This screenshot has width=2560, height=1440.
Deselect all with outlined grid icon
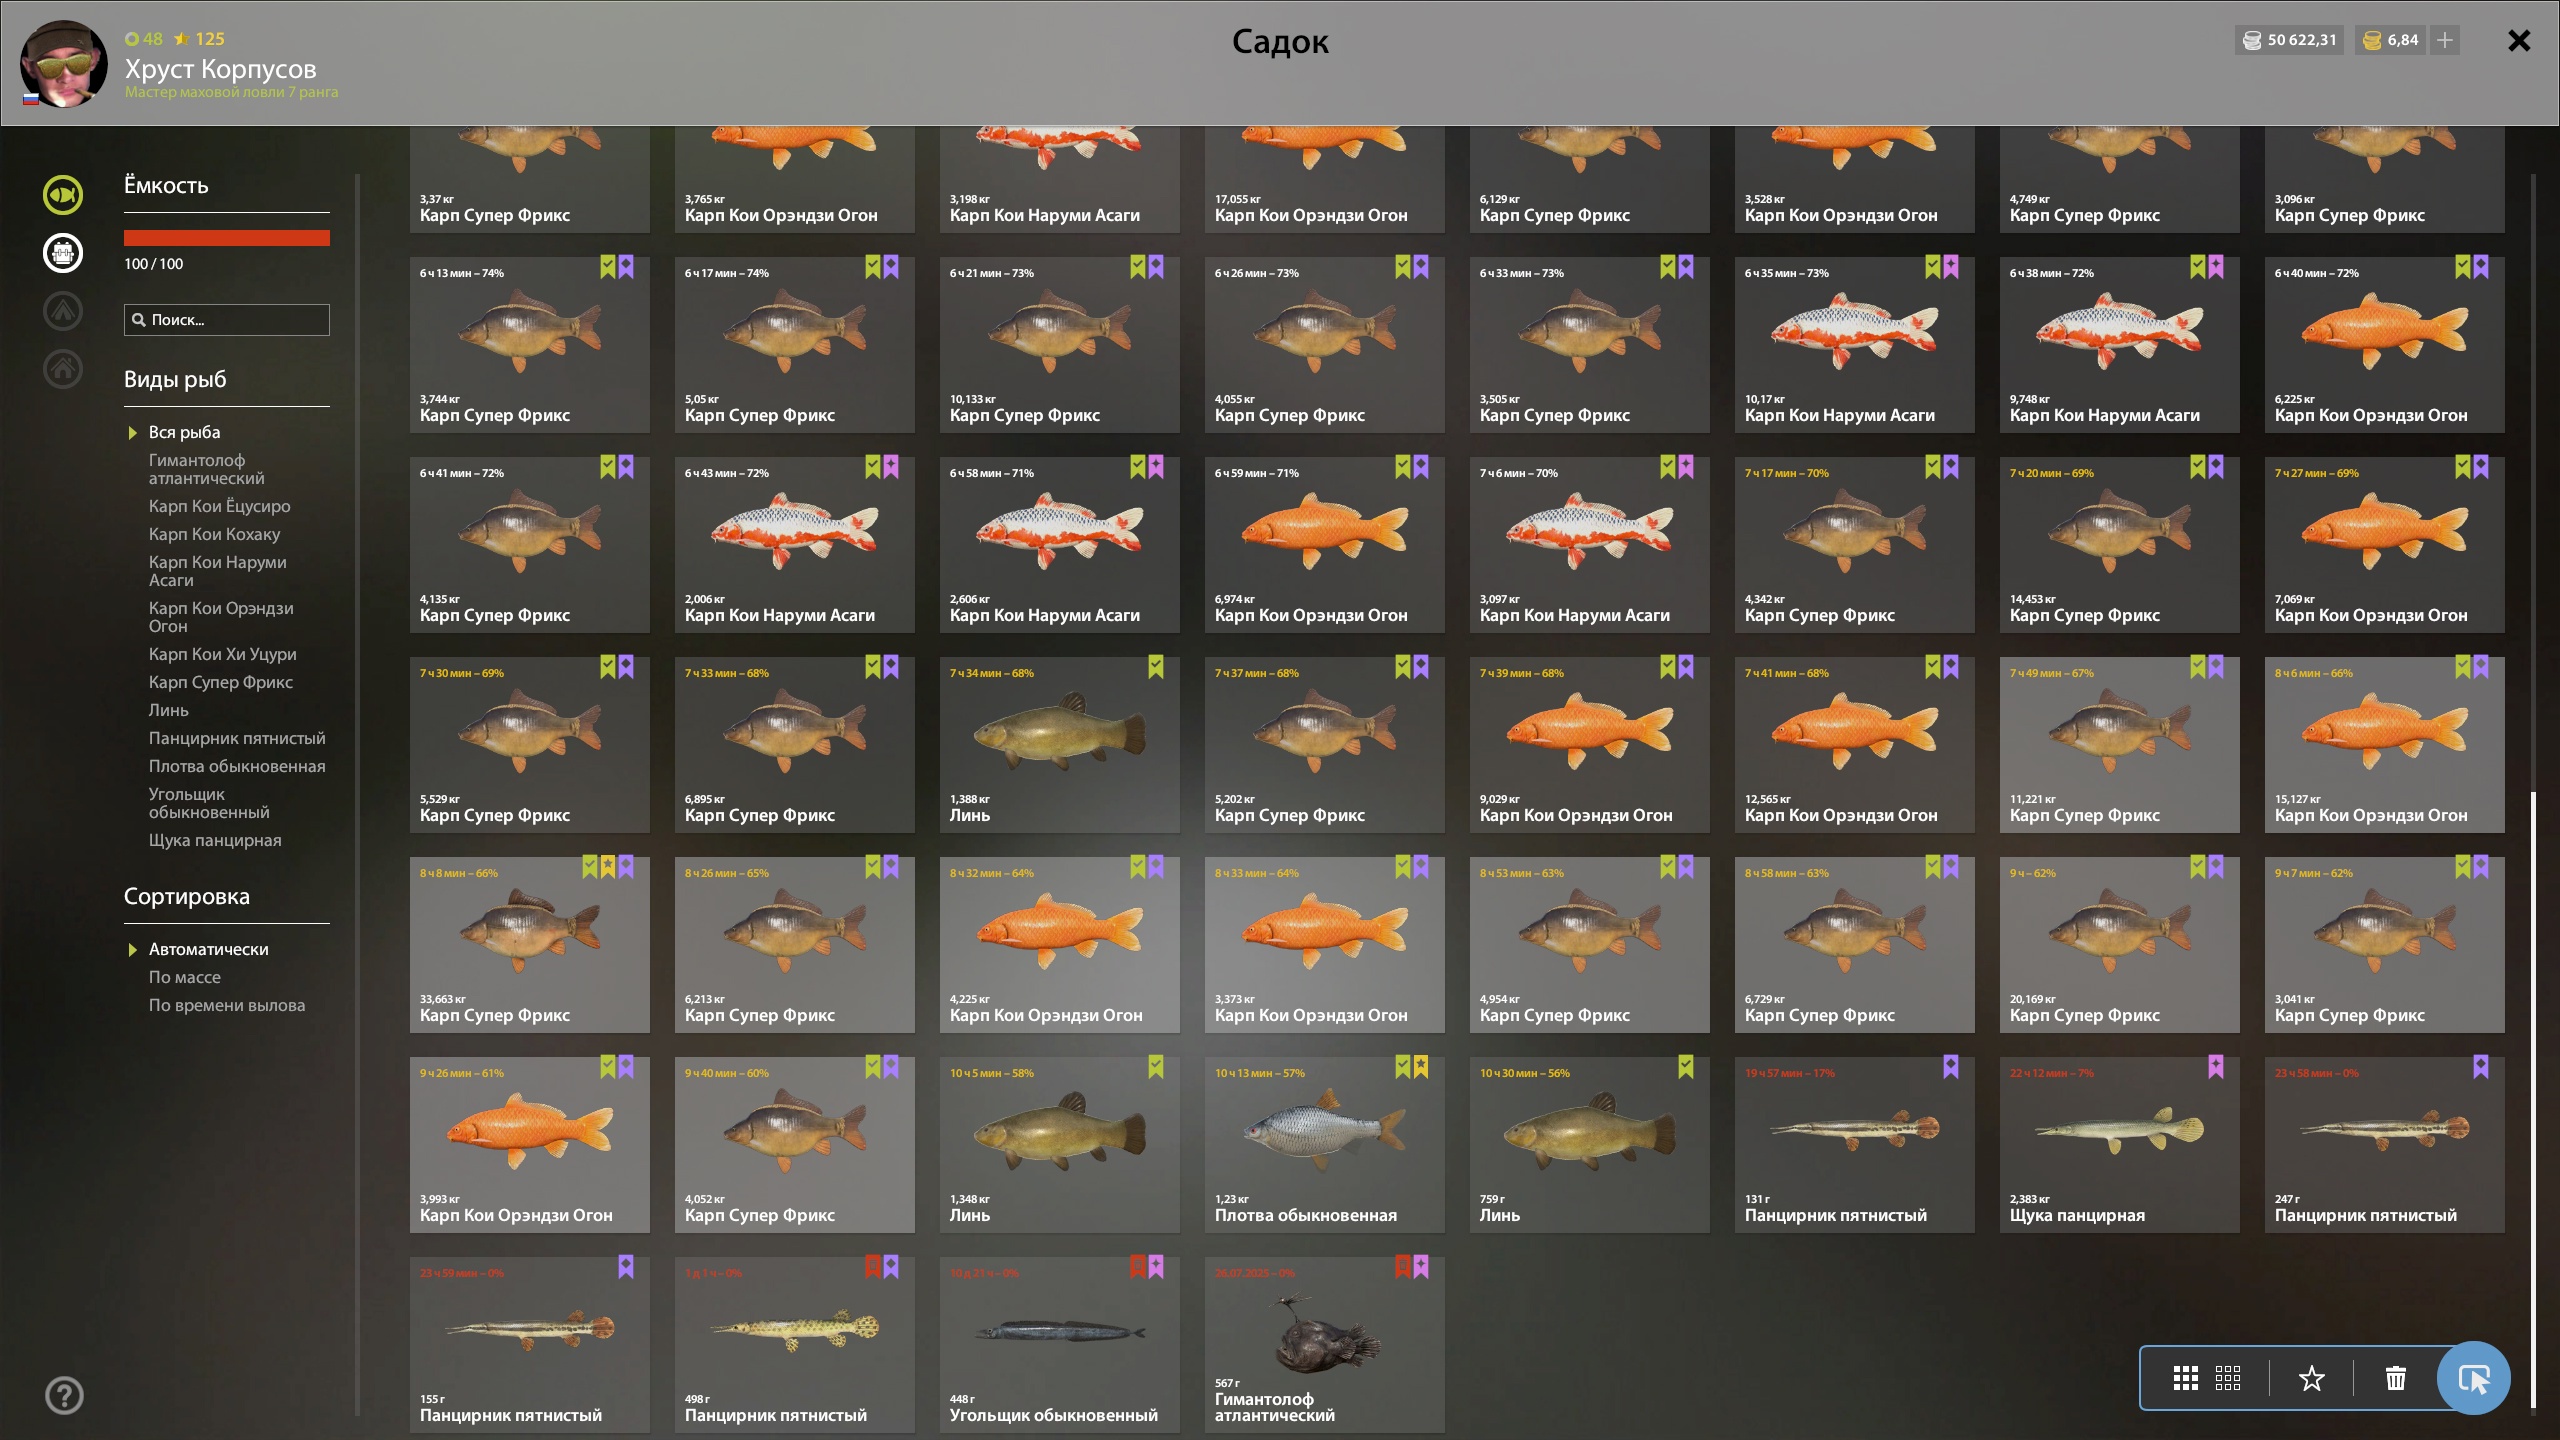click(2227, 1378)
